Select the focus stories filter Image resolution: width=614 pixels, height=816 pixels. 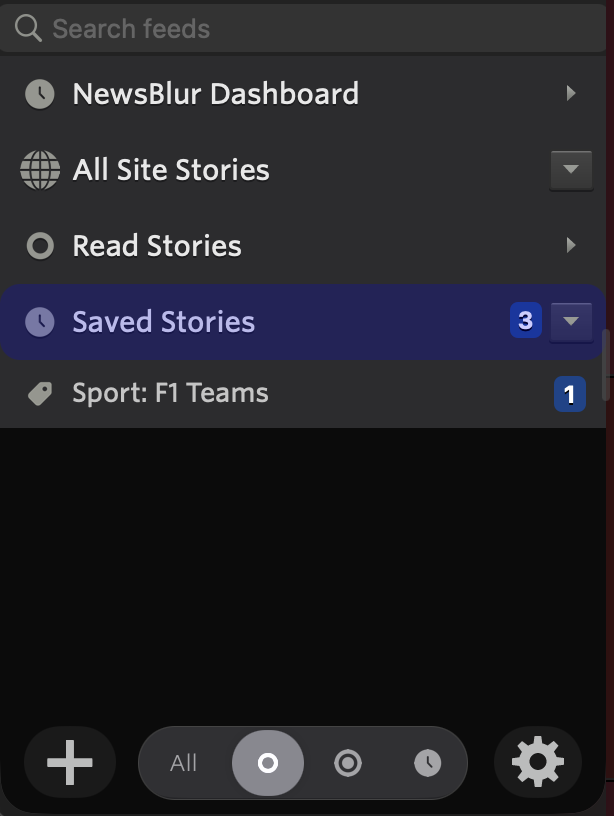click(348, 764)
